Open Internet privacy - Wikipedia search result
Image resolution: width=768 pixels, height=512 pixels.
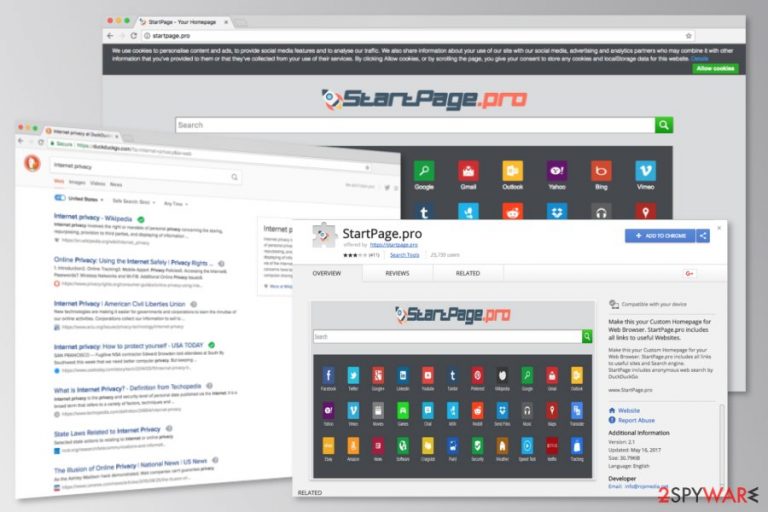click(93, 217)
